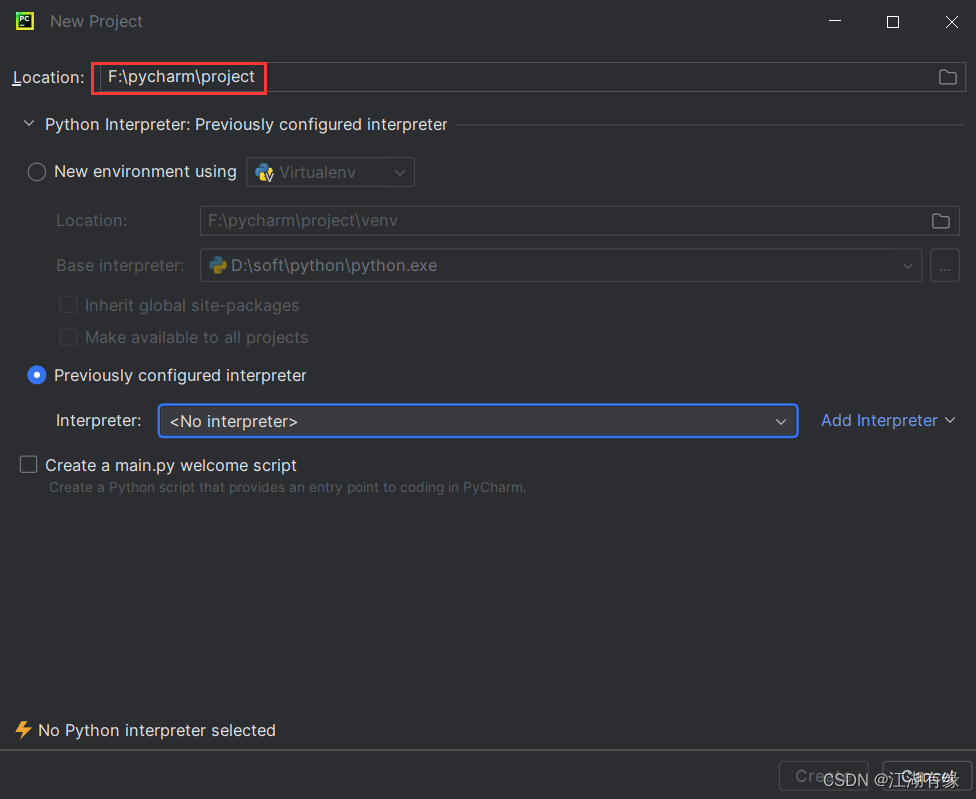Enable Inherit global site-packages checkbox
This screenshot has height=799, width=976.
[68, 305]
